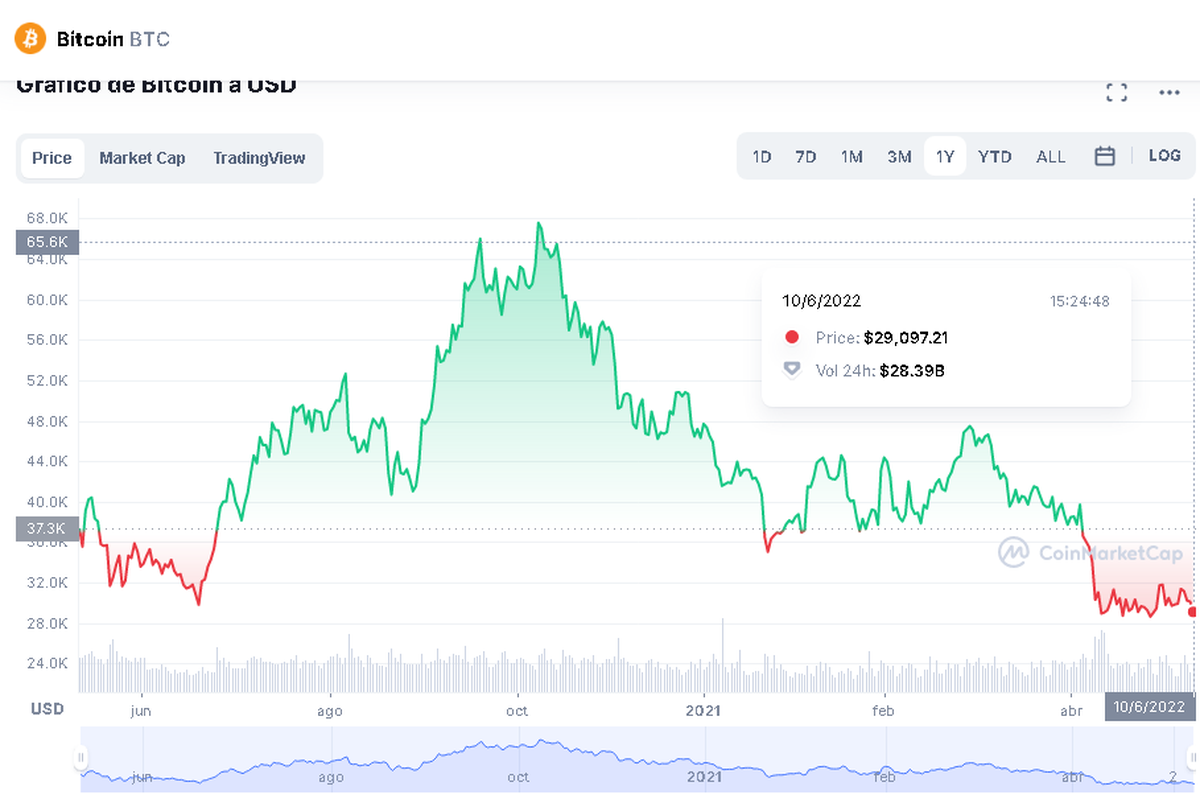Viewport: 1200px width, 807px height.
Task: Show ALL price history
Action: (x=1051, y=157)
